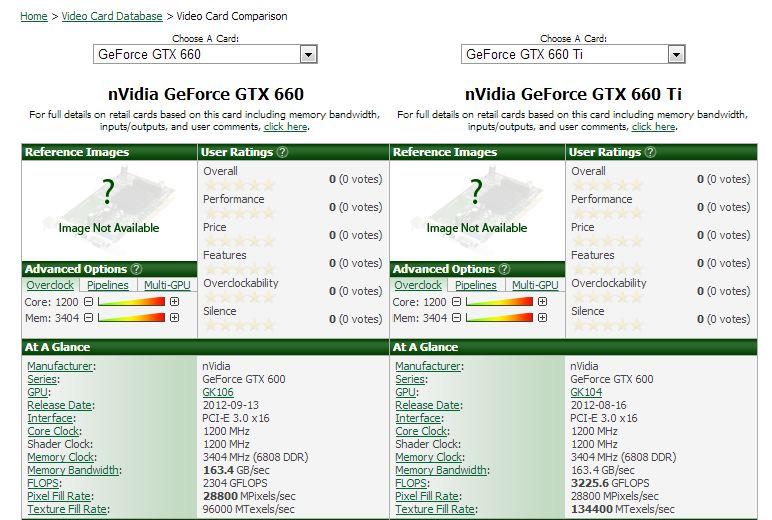Open the GeForce GTX 660 Ti card dropdown
772x520 pixels.
tap(573, 54)
